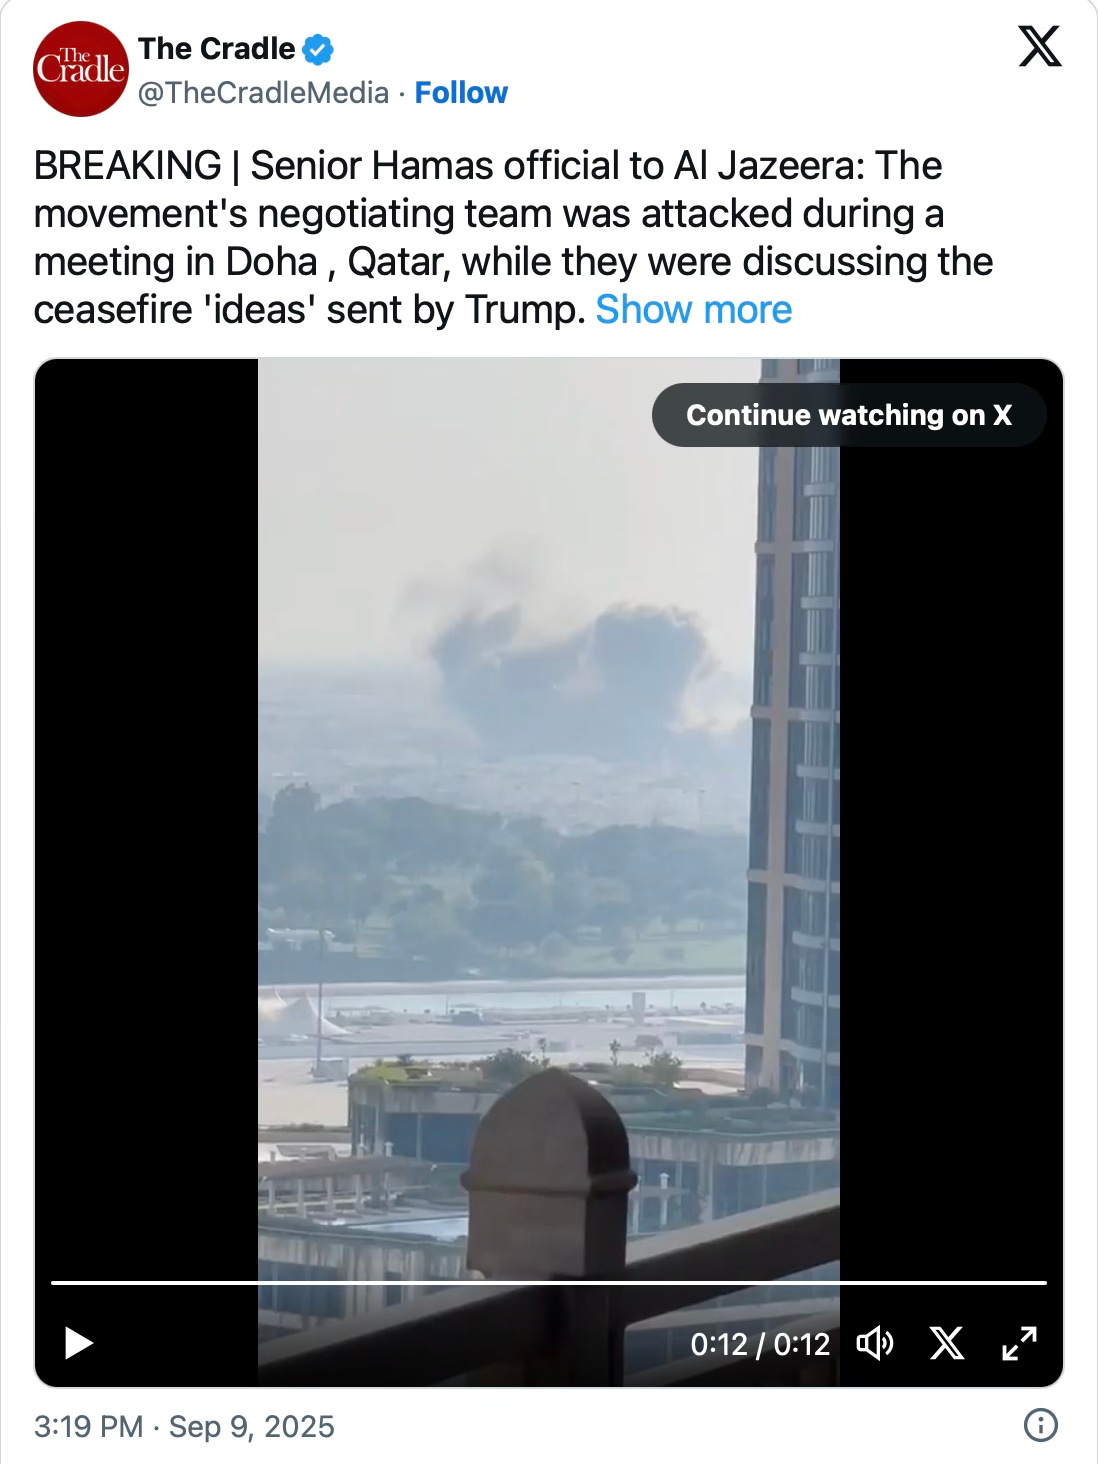Open the X logo at the post's top corner

click(x=1040, y=47)
